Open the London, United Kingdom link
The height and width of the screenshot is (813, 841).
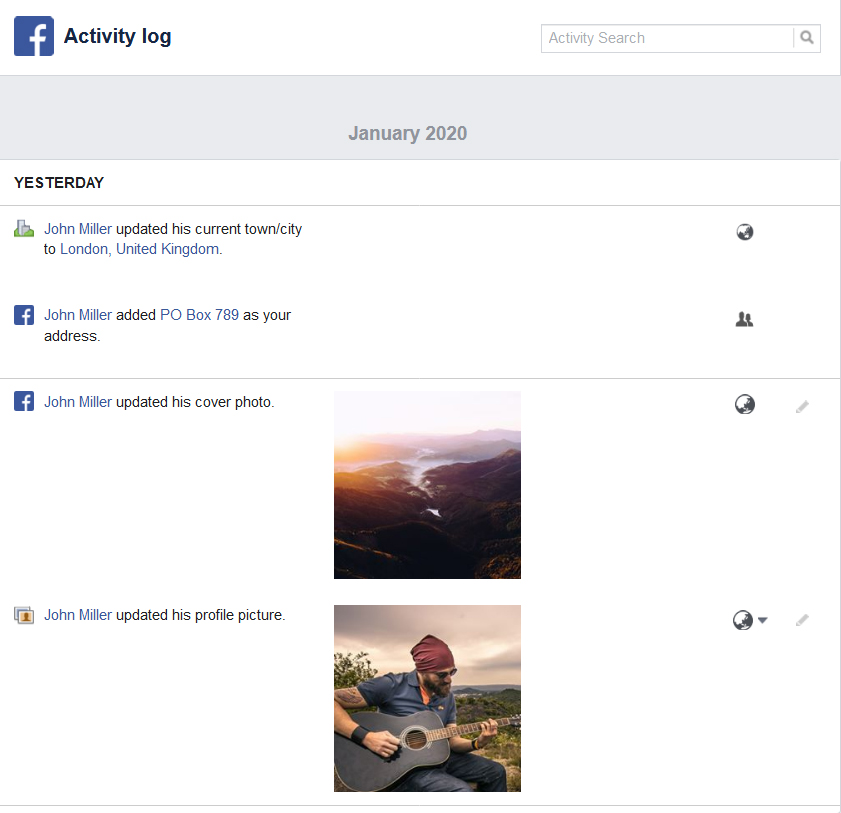139,249
